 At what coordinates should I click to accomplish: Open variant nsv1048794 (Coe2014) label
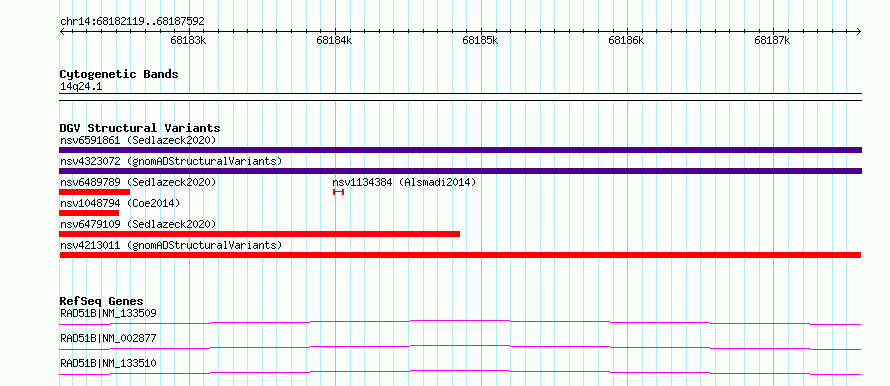[x=120, y=203]
